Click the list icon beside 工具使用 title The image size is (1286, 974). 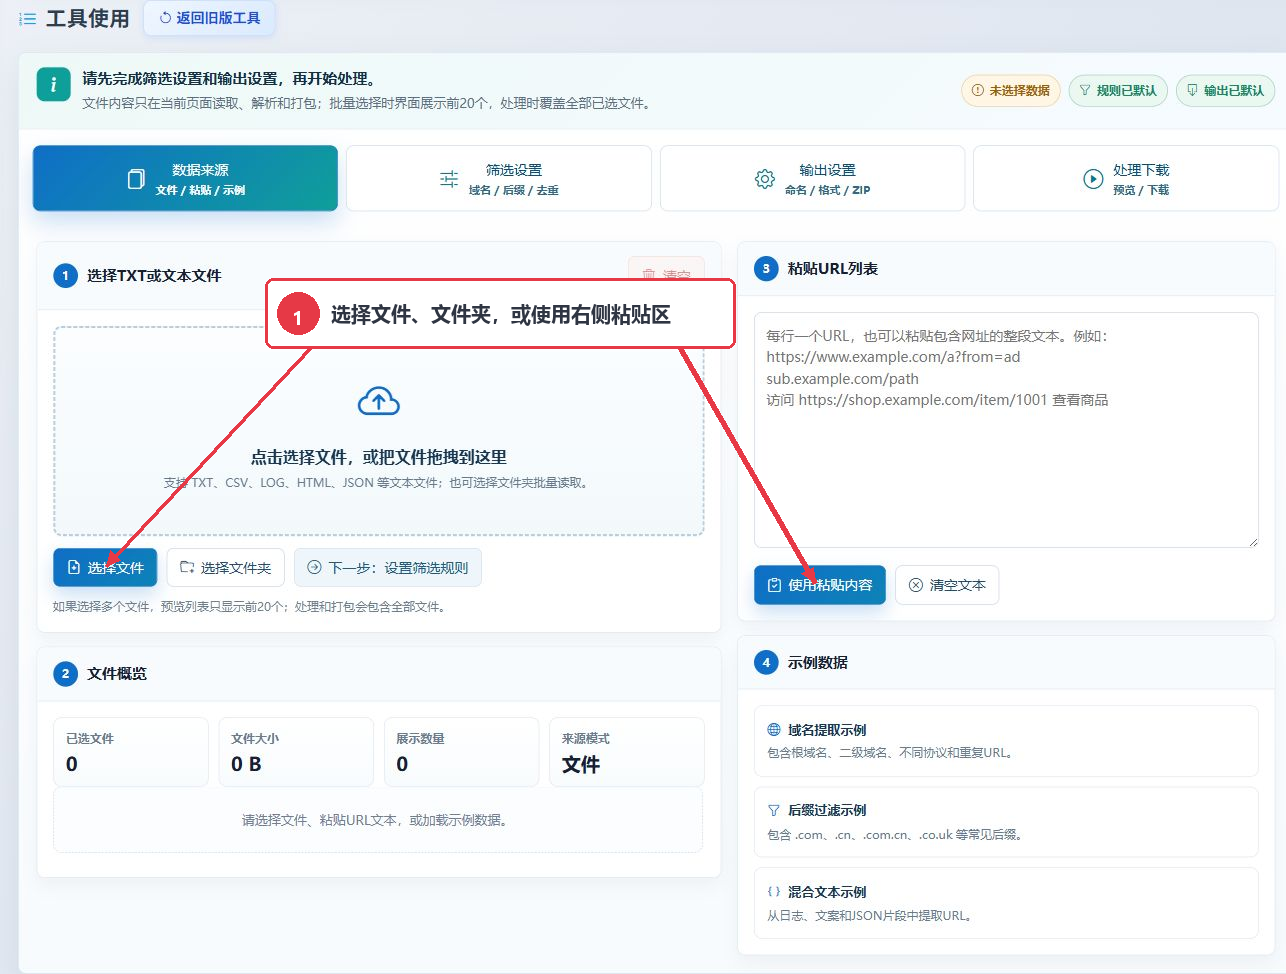click(28, 19)
